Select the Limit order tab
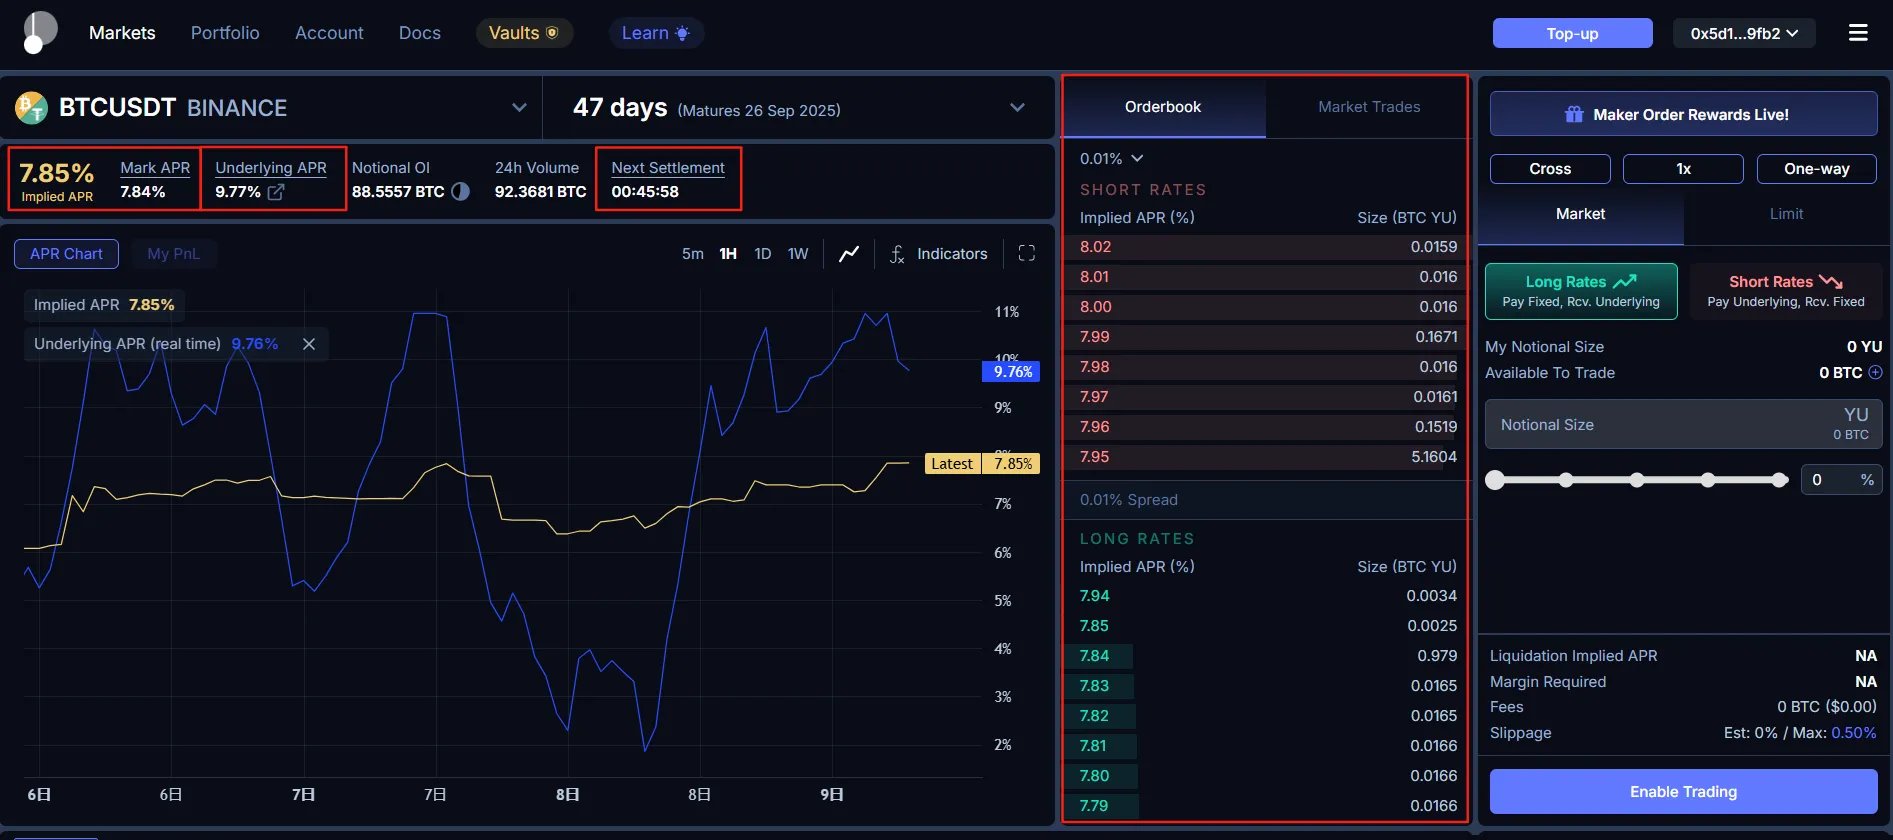The height and width of the screenshot is (840, 1893). point(1786,214)
